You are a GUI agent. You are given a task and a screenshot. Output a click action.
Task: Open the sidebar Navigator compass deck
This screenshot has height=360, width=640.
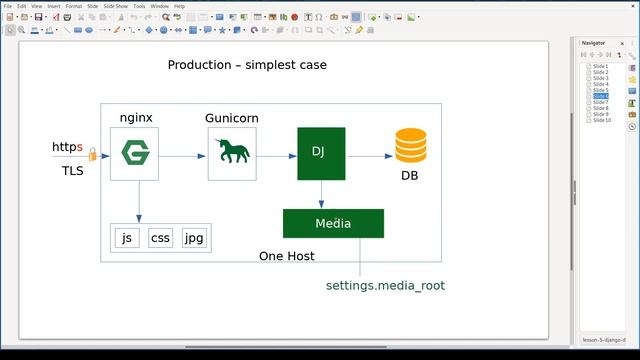tap(632, 126)
